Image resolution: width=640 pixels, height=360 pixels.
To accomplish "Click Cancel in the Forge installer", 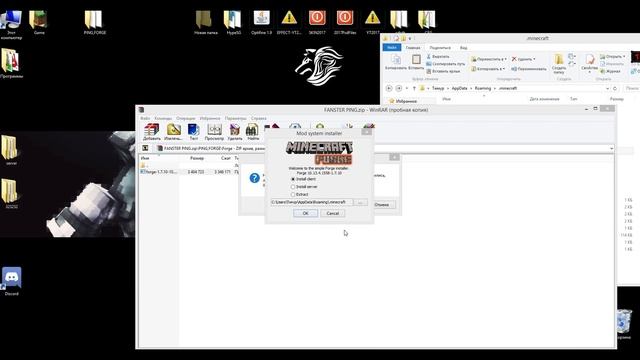I will [x=333, y=213].
